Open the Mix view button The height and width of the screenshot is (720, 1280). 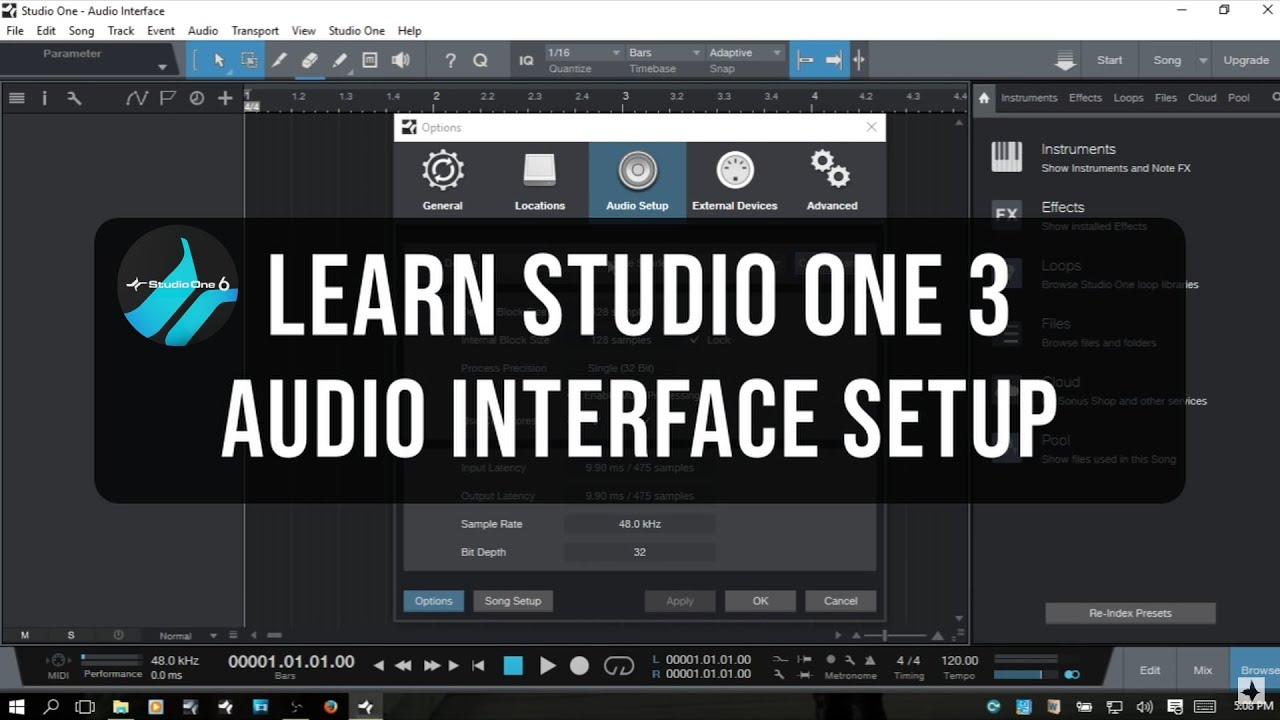[x=1203, y=670]
